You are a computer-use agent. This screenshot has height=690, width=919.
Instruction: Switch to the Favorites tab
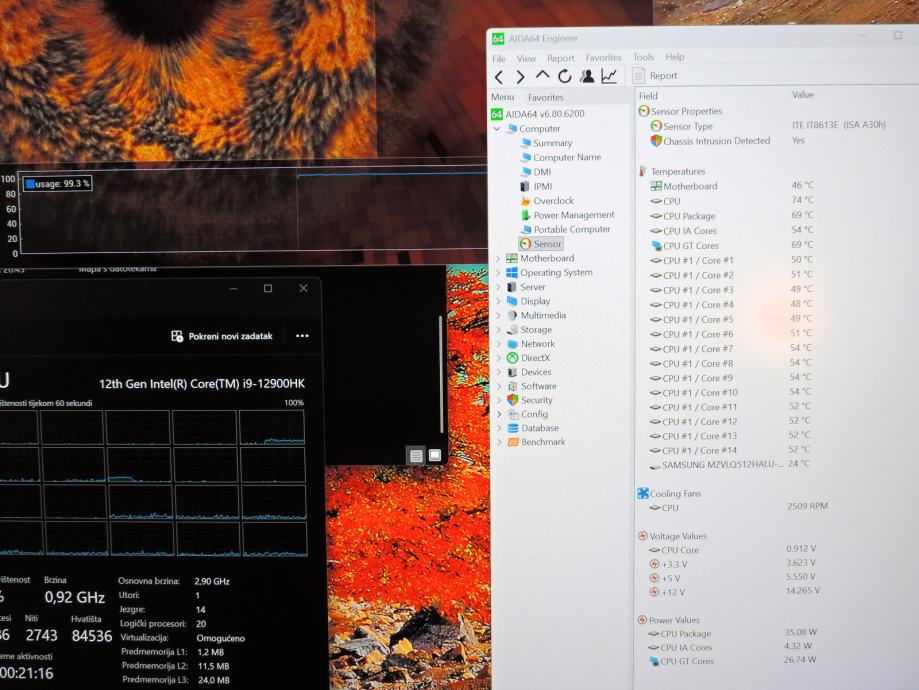click(x=545, y=97)
